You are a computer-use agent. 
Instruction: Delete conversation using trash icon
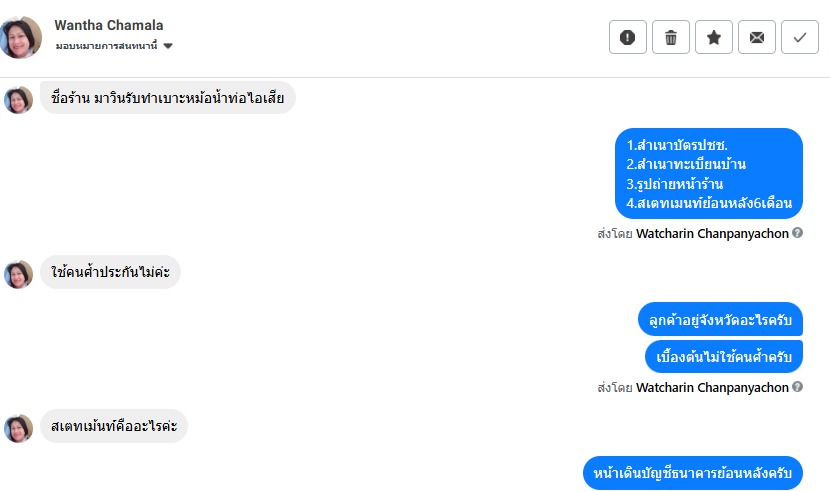click(x=671, y=37)
